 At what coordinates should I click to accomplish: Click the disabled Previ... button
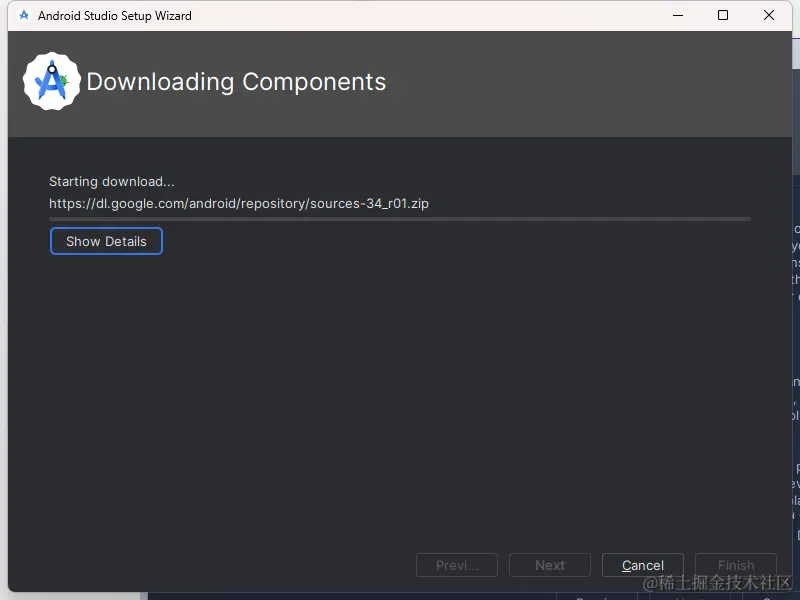click(457, 565)
